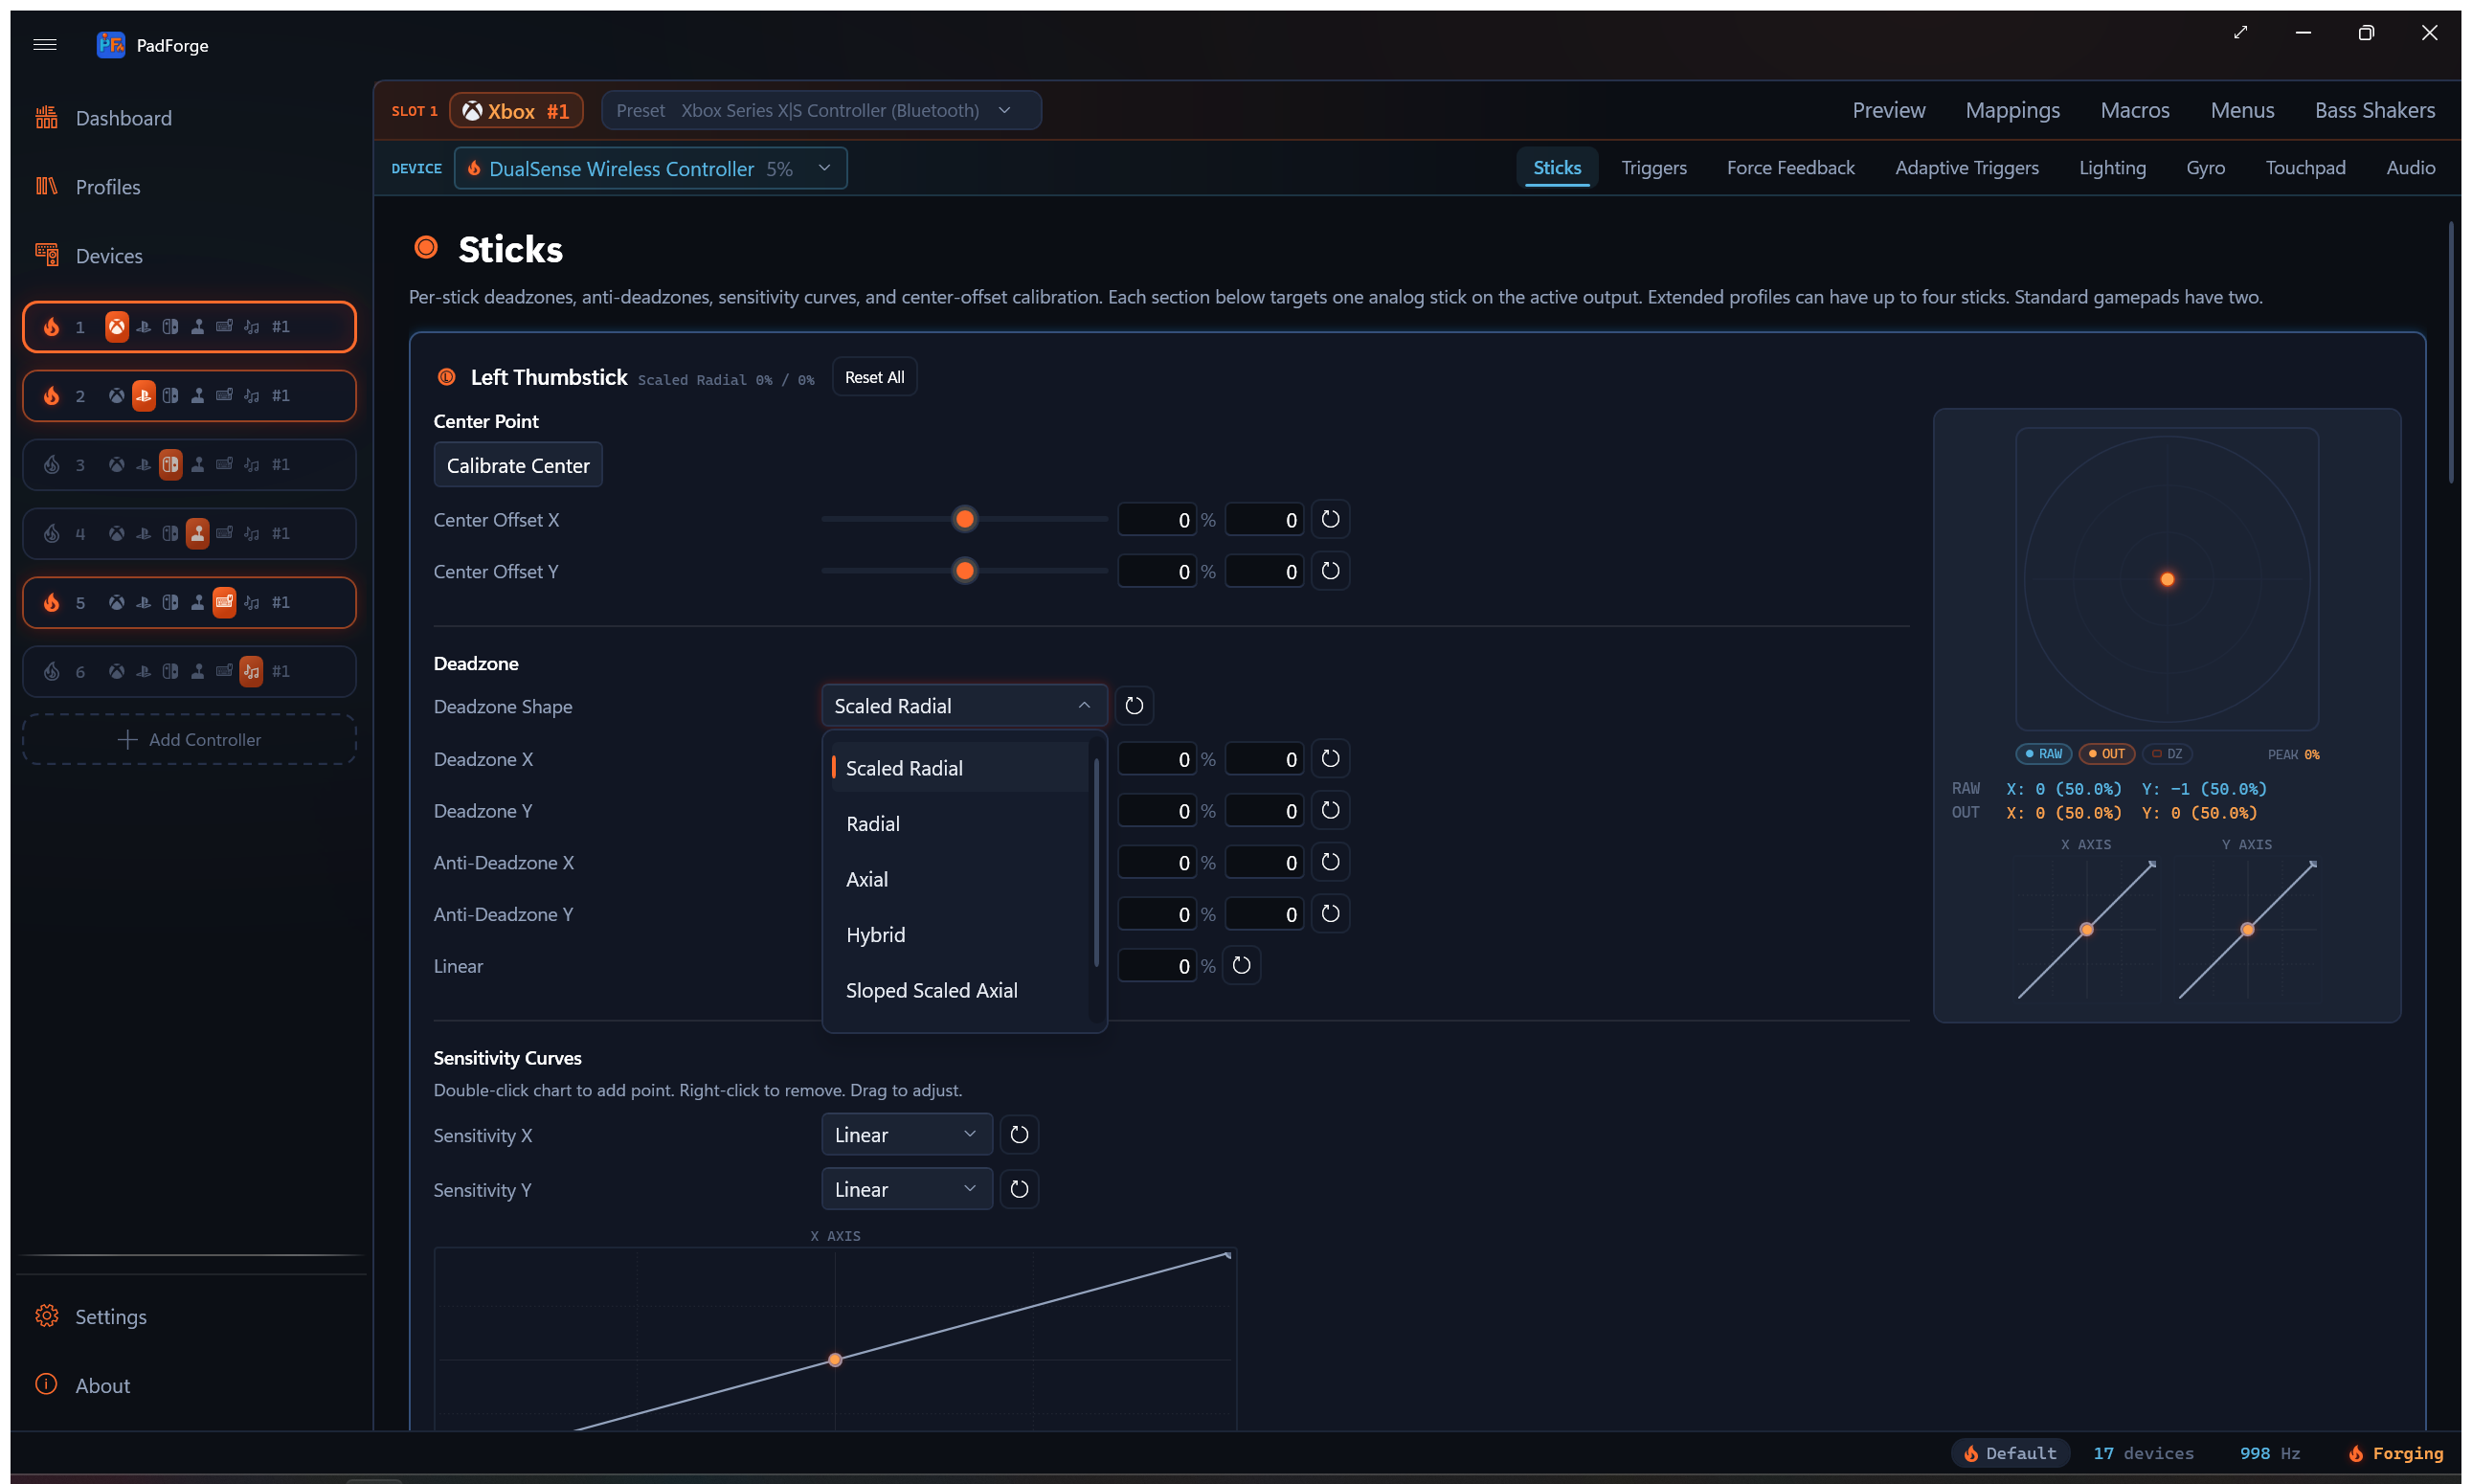Open the Sensitivity X curve dropdown
This screenshot has height=1484, width=2472.
point(906,1135)
